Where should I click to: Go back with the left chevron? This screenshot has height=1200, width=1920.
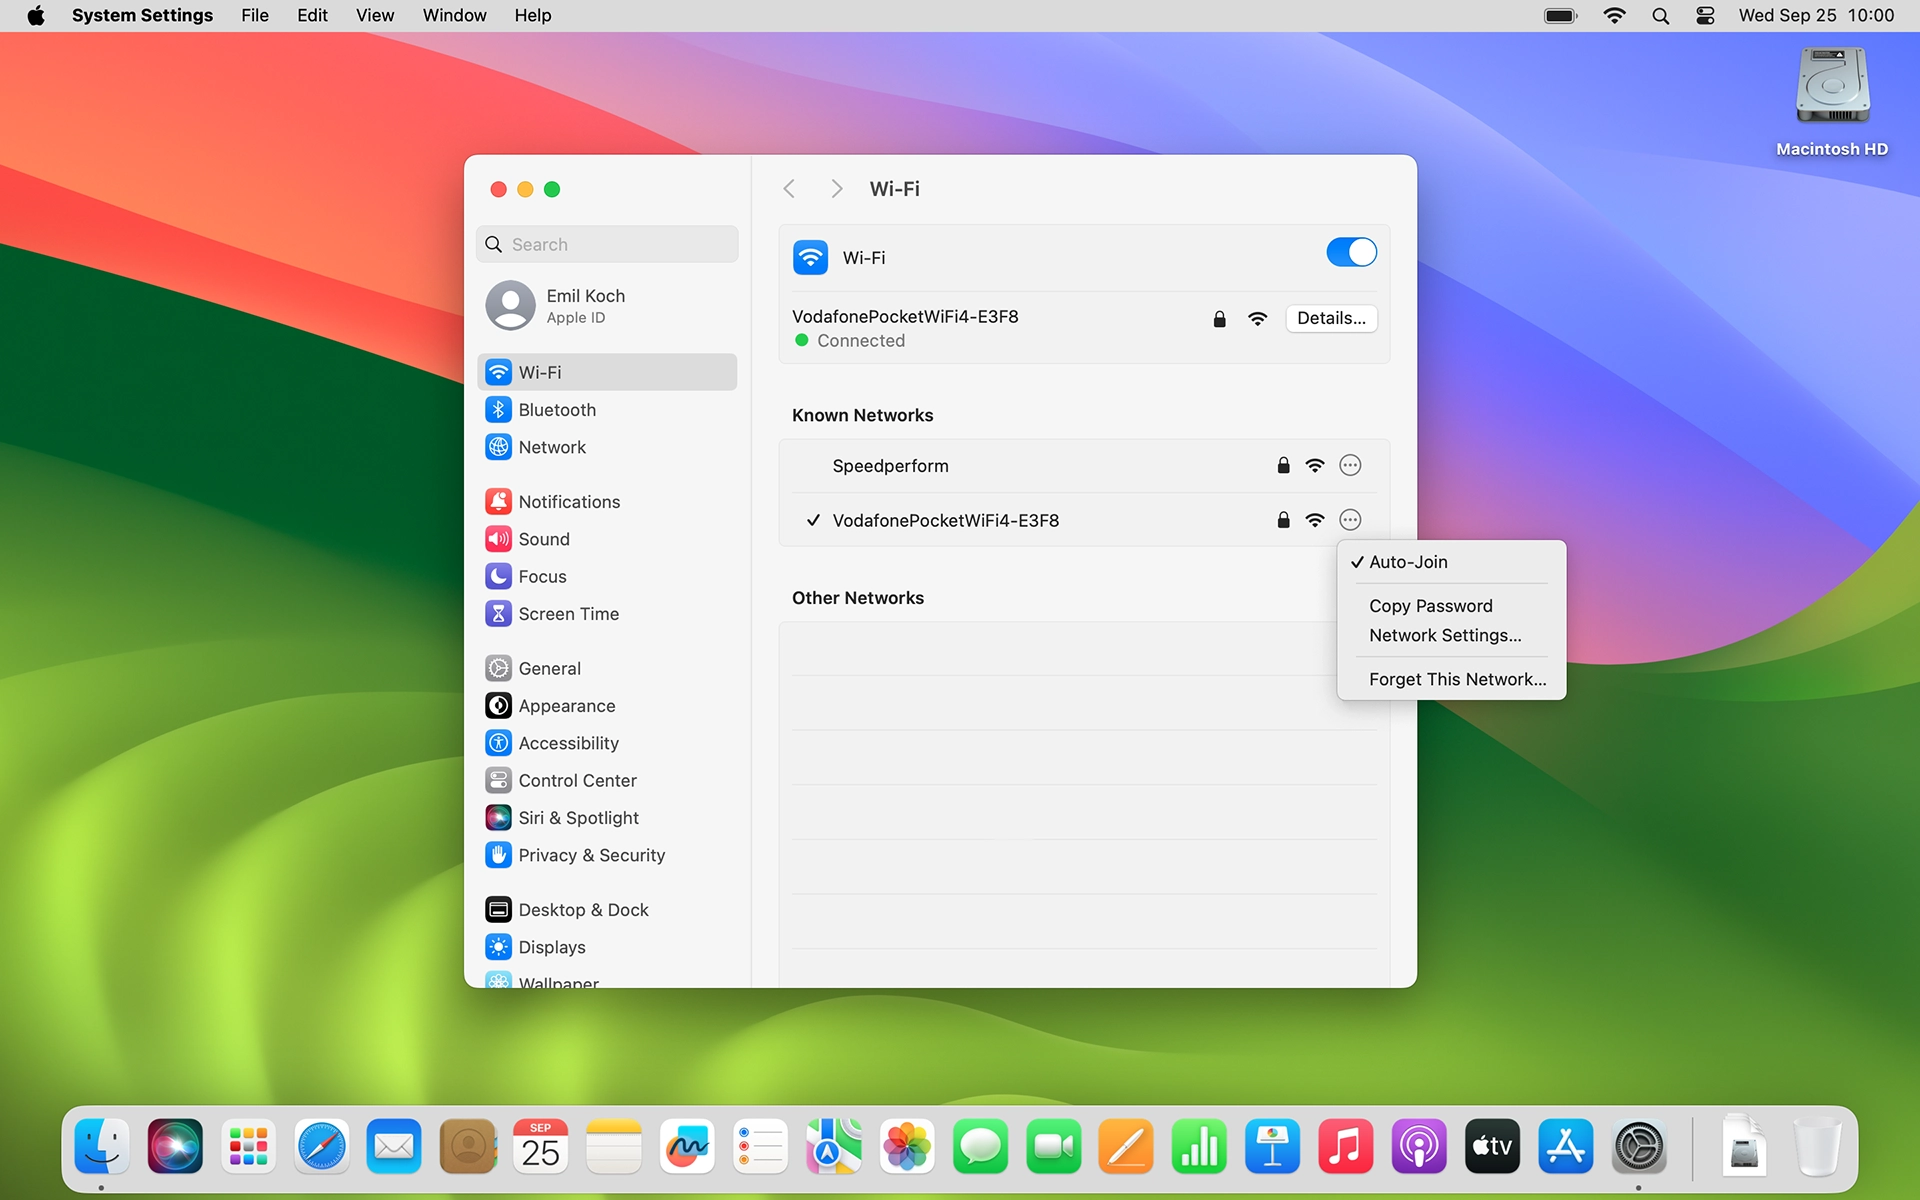[789, 189]
